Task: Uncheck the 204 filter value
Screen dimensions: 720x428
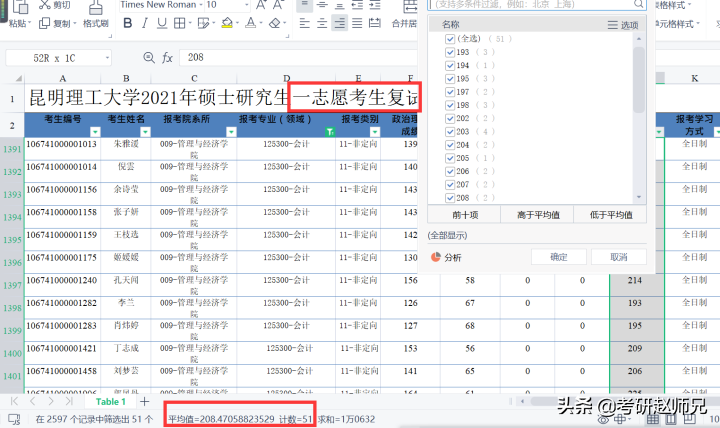Action: pyautogui.click(x=450, y=145)
